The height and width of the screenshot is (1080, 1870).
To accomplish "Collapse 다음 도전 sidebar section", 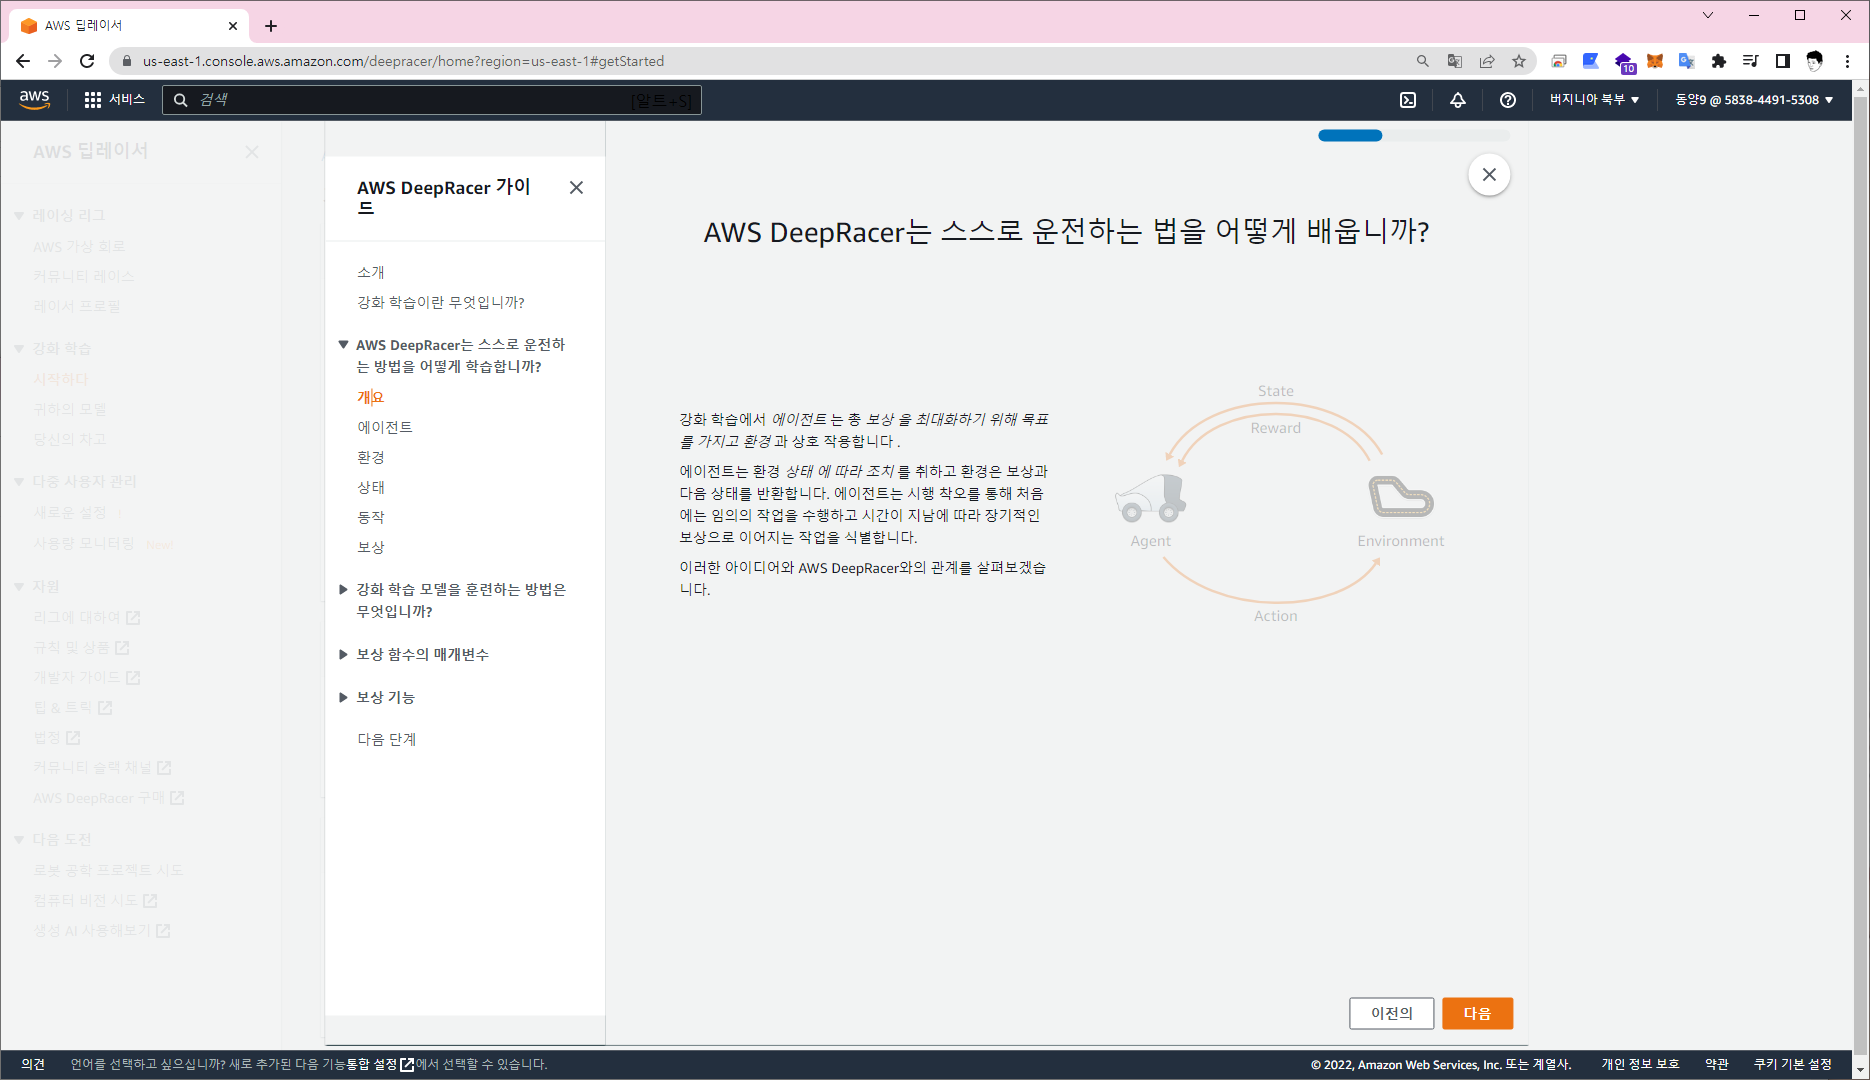I will (19, 840).
